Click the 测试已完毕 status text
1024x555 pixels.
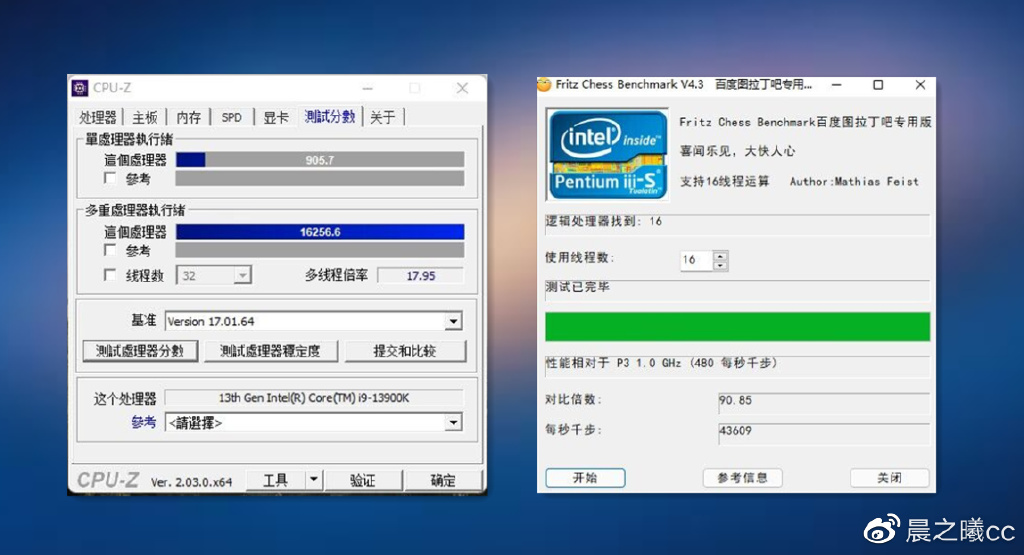(577, 287)
